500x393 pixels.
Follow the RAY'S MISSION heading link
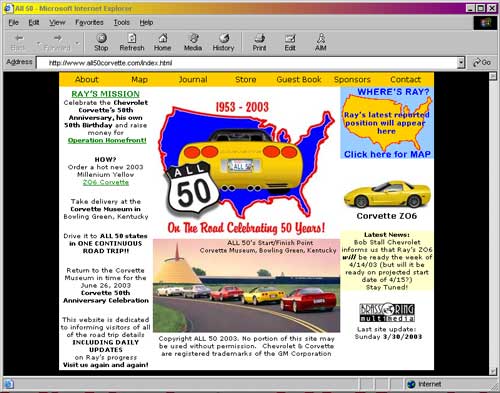[105, 94]
